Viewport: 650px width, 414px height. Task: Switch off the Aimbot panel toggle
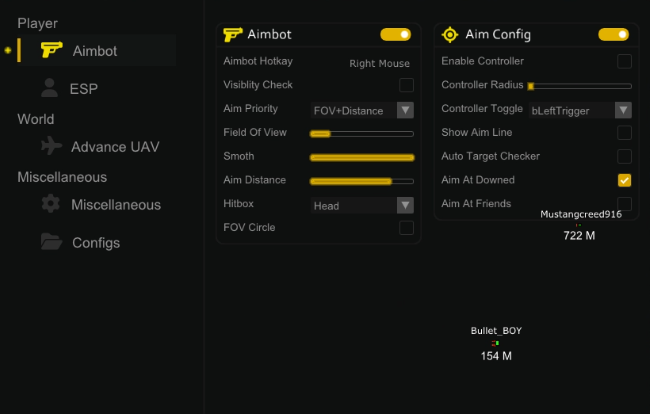pos(396,34)
